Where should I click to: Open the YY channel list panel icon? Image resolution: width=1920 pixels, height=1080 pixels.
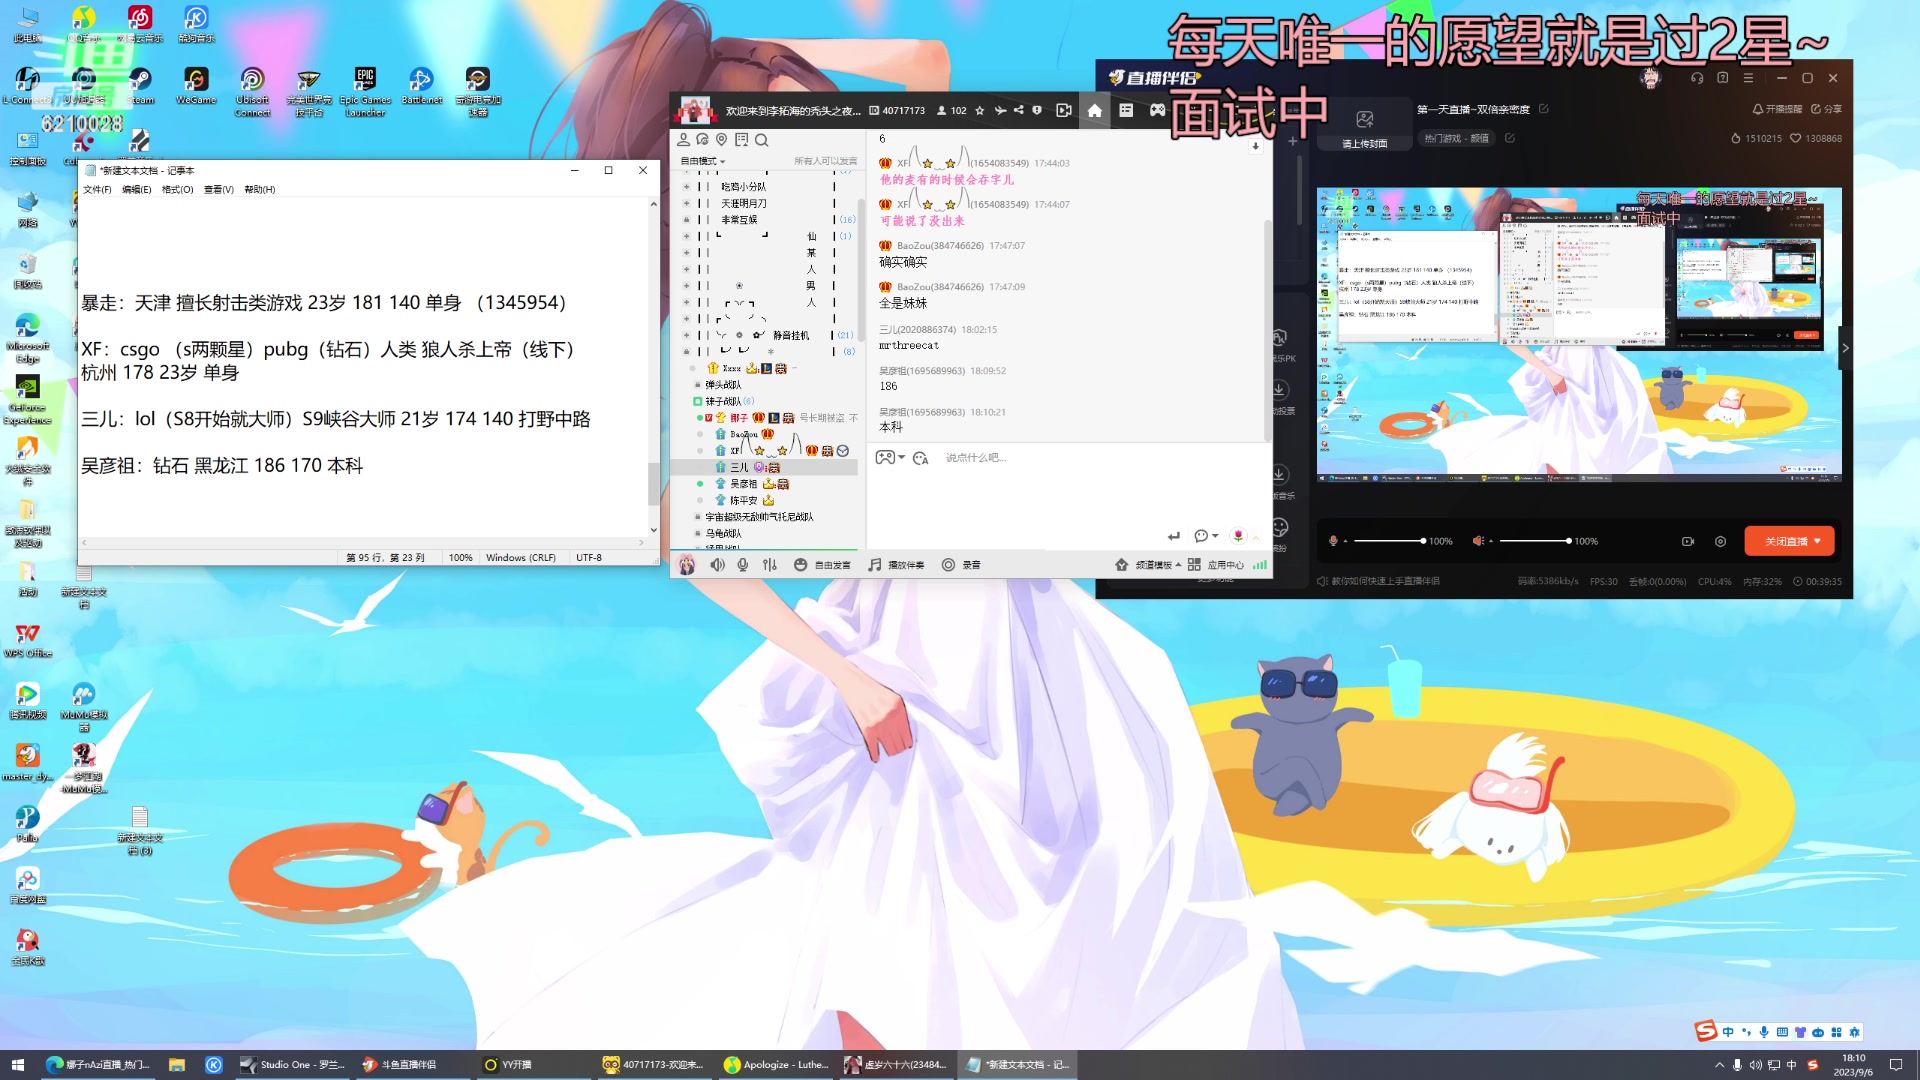click(x=1126, y=110)
